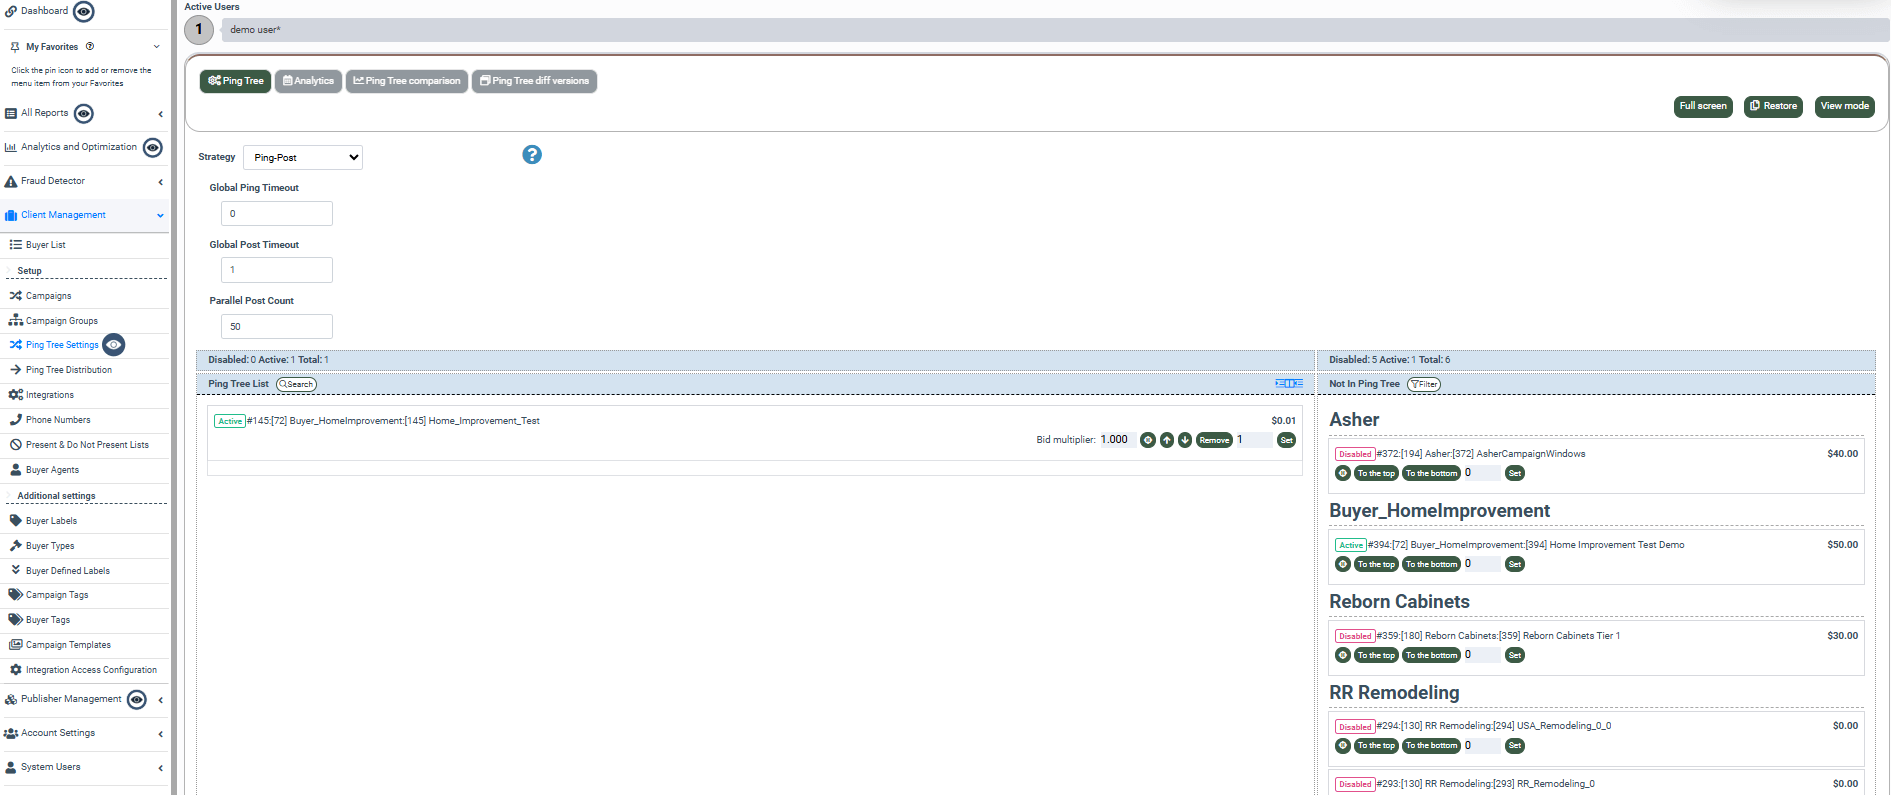Switch to the Analytics tab
The image size is (1891, 795).
[x=308, y=81]
